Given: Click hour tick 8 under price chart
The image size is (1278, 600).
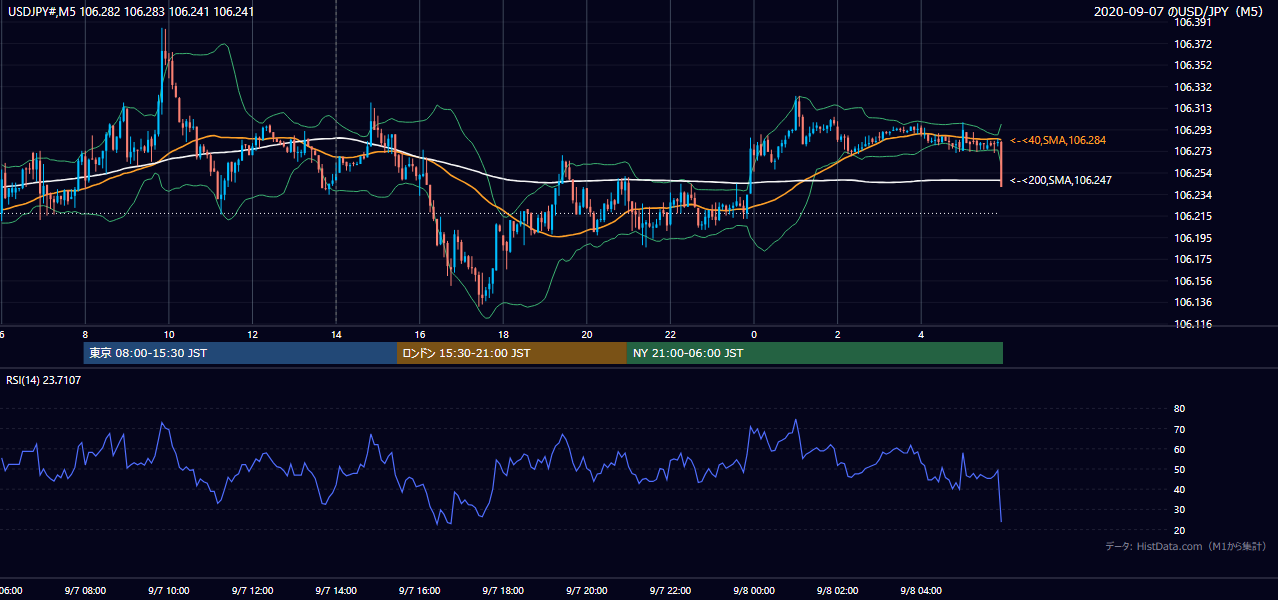Looking at the screenshot, I should 85,334.
